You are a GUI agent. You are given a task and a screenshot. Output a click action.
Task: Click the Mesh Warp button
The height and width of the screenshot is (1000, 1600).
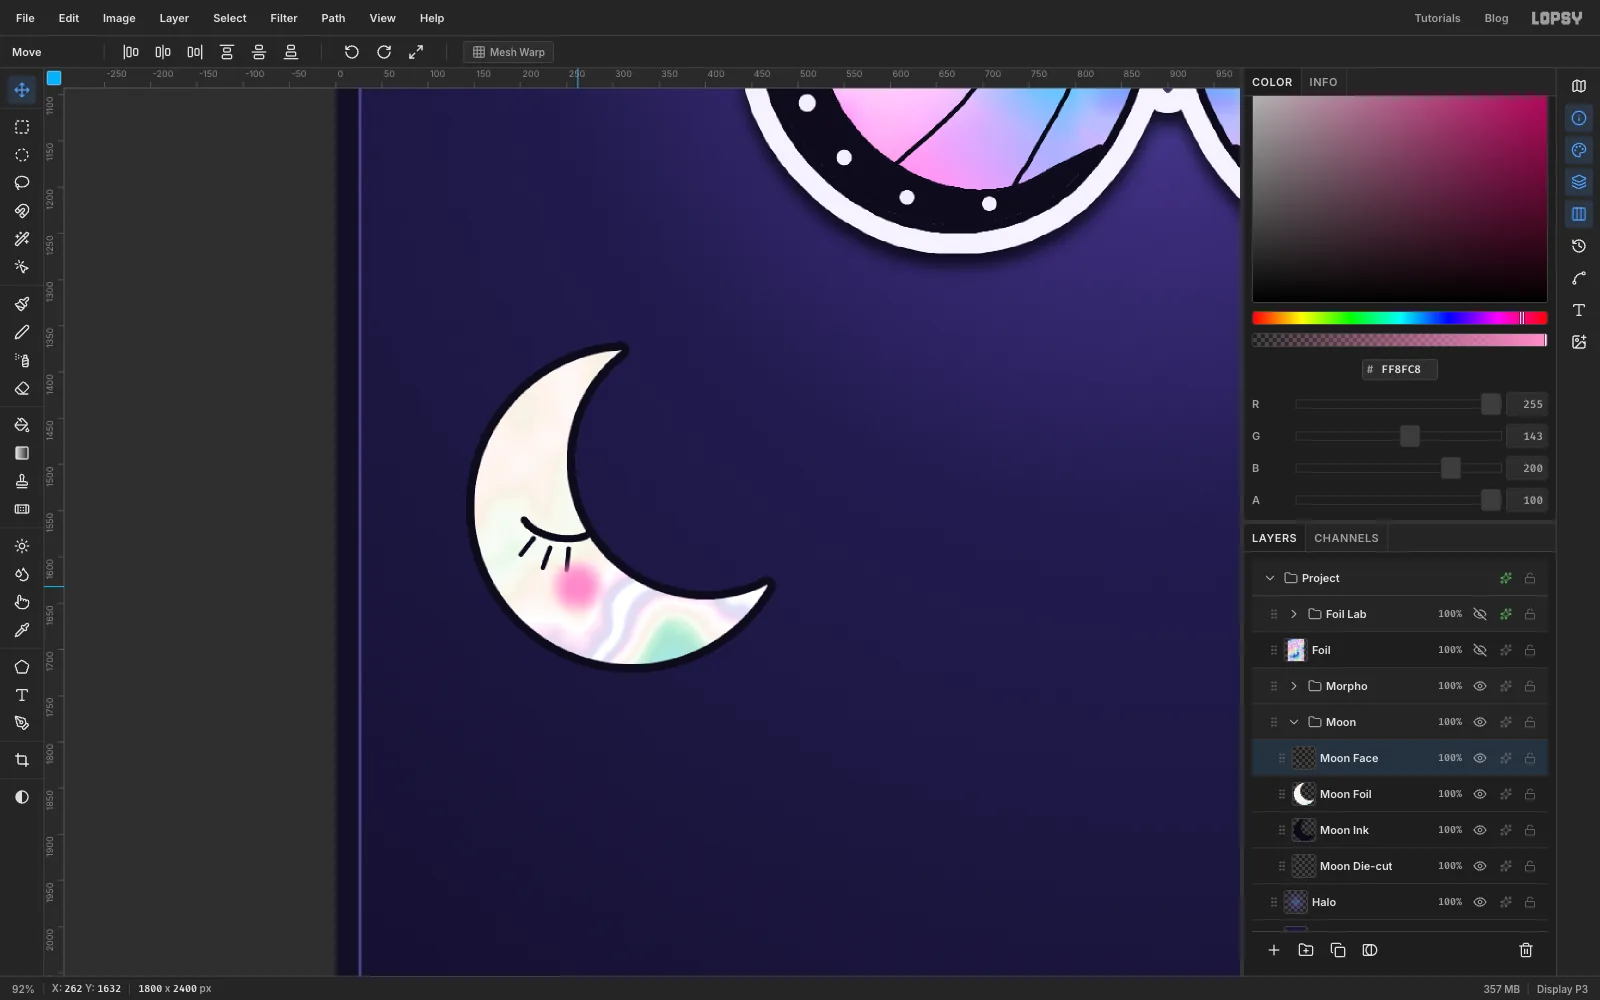pyautogui.click(x=508, y=52)
